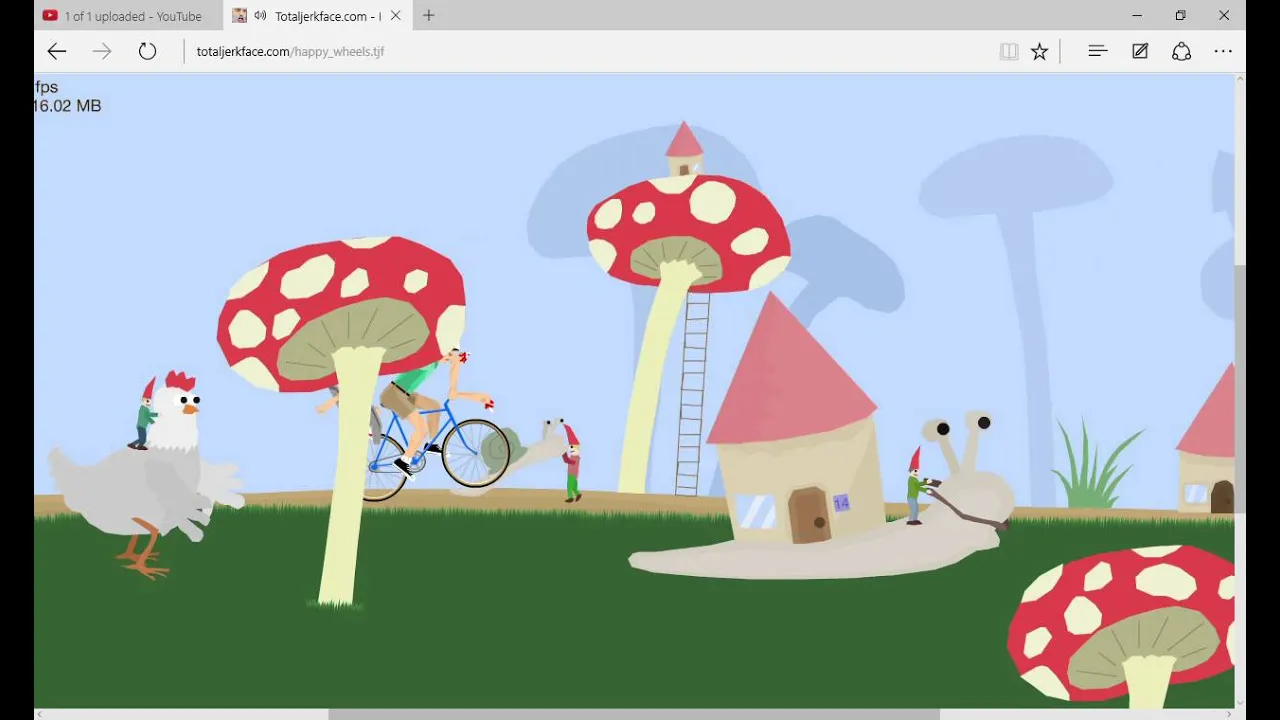Open the Share icon in toolbar
The image size is (1280, 720).
coord(1182,51)
